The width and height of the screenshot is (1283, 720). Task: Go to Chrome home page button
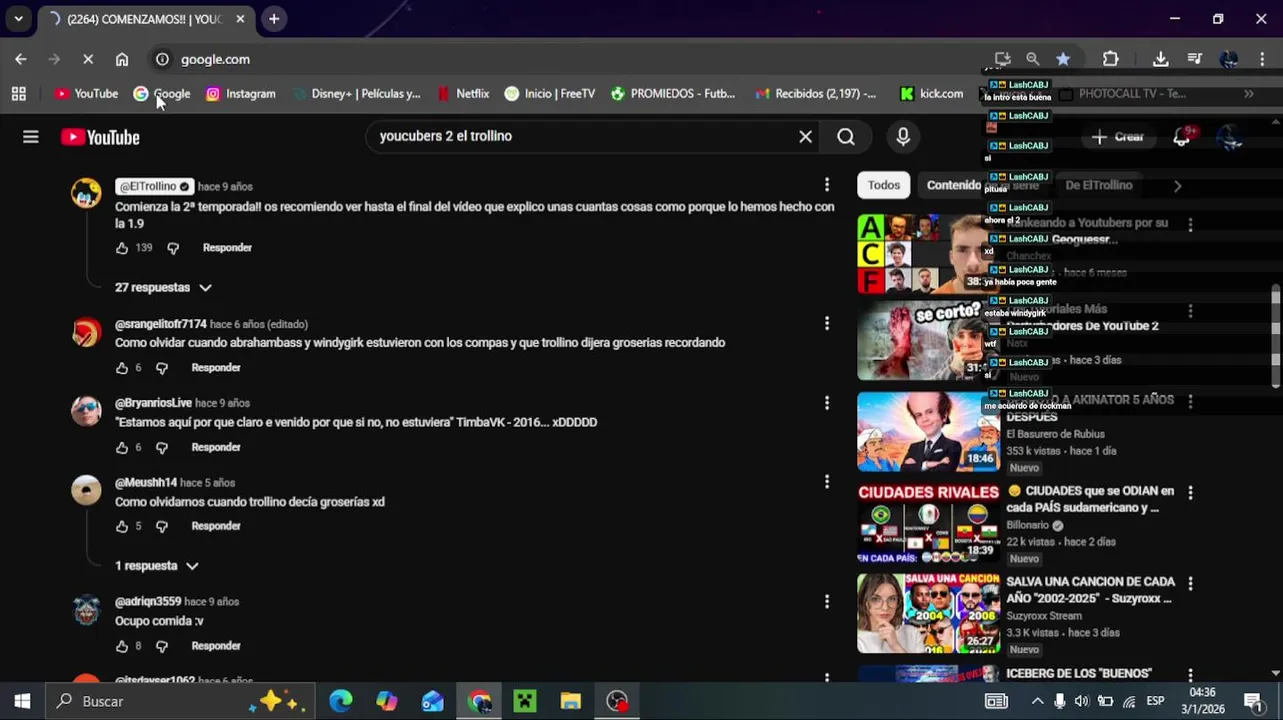click(122, 59)
